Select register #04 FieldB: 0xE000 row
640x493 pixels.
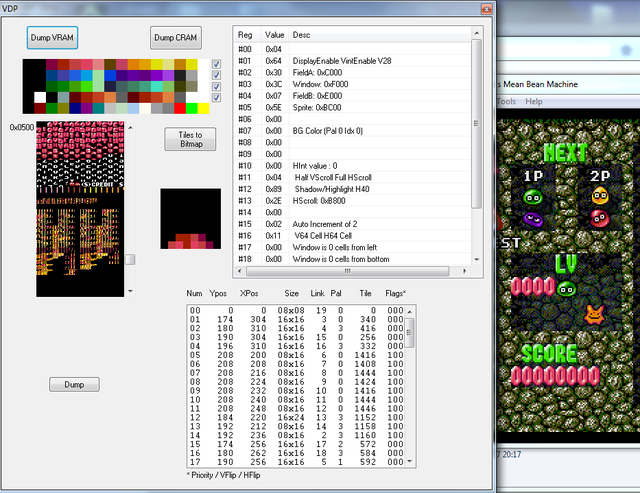coord(353,96)
